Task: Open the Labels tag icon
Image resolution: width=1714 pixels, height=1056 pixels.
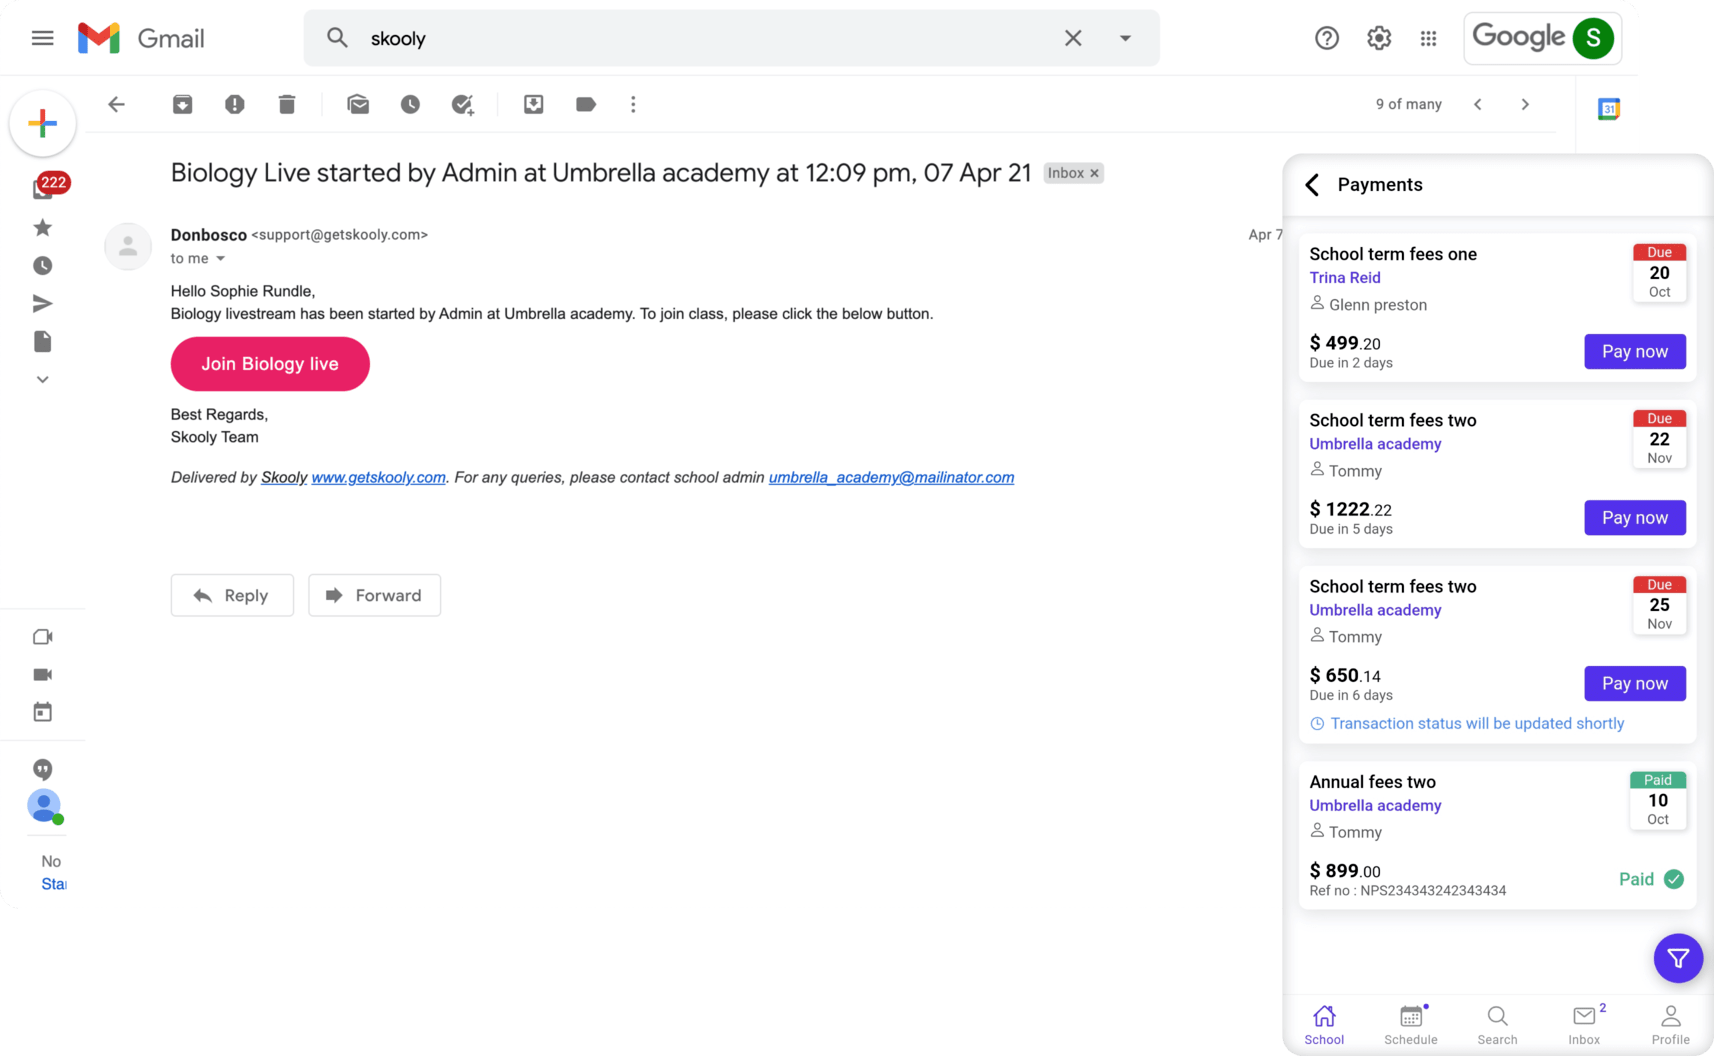Action: 586,104
